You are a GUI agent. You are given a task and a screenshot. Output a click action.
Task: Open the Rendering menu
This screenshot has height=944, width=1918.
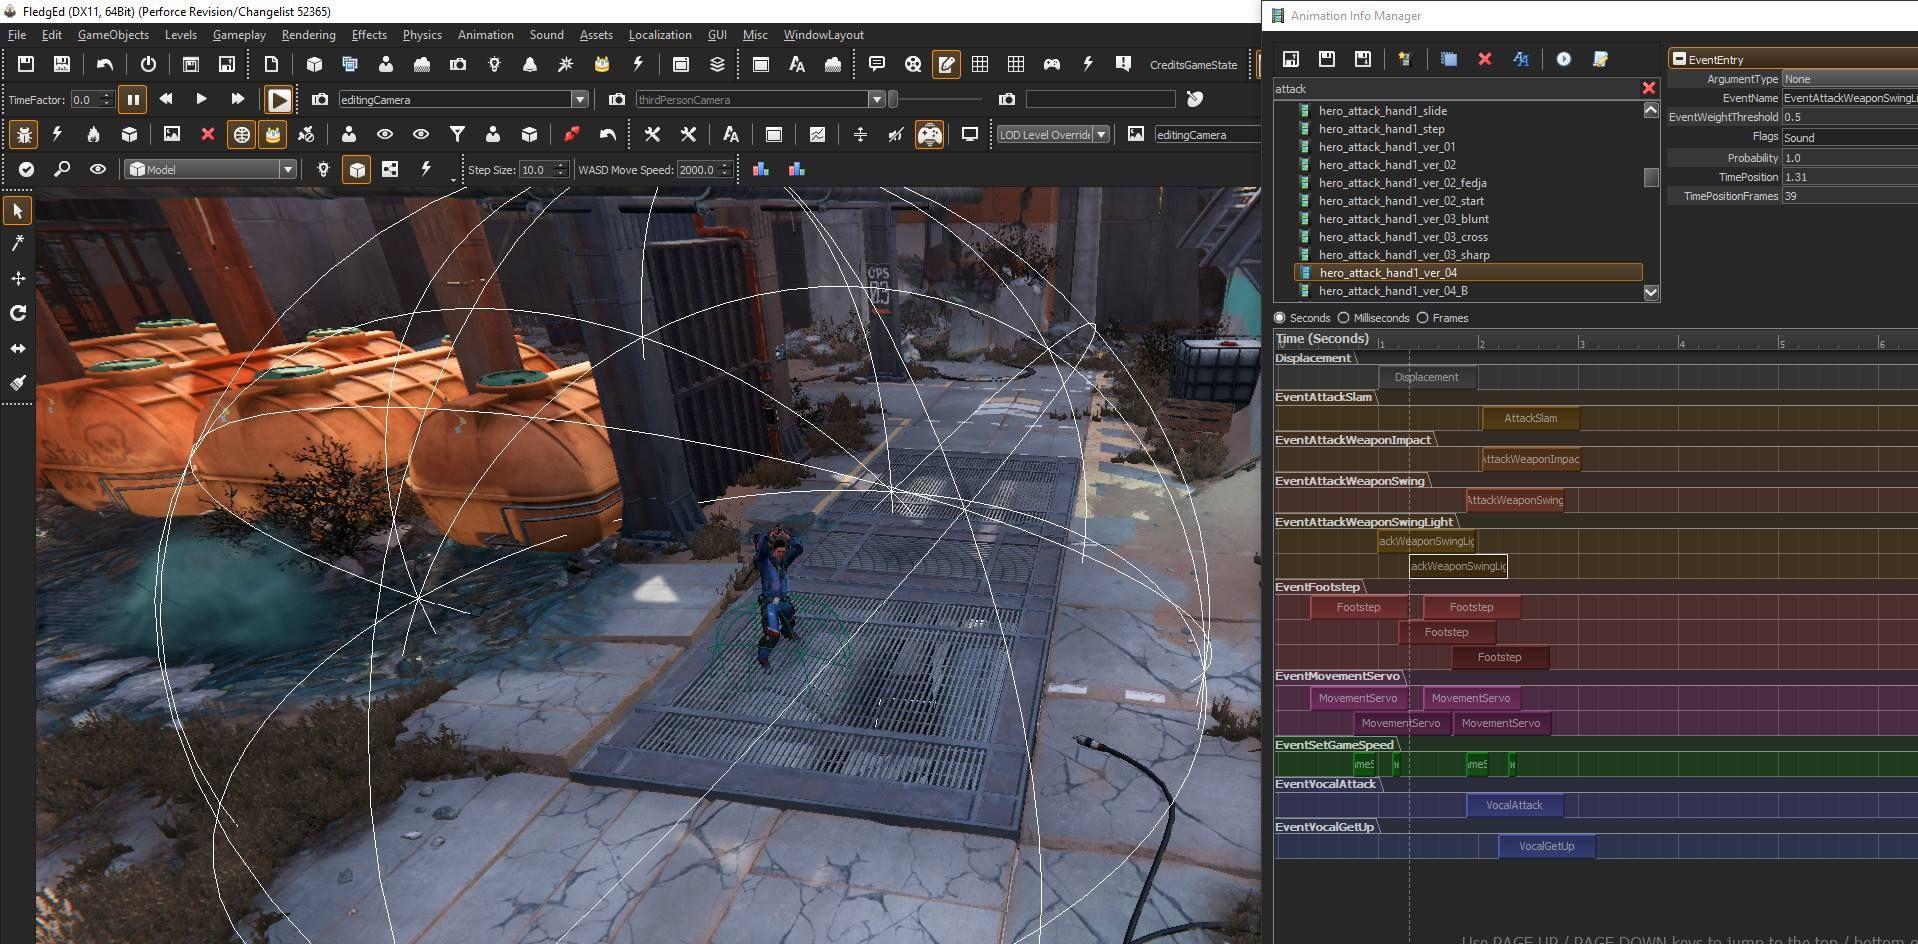pos(308,34)
